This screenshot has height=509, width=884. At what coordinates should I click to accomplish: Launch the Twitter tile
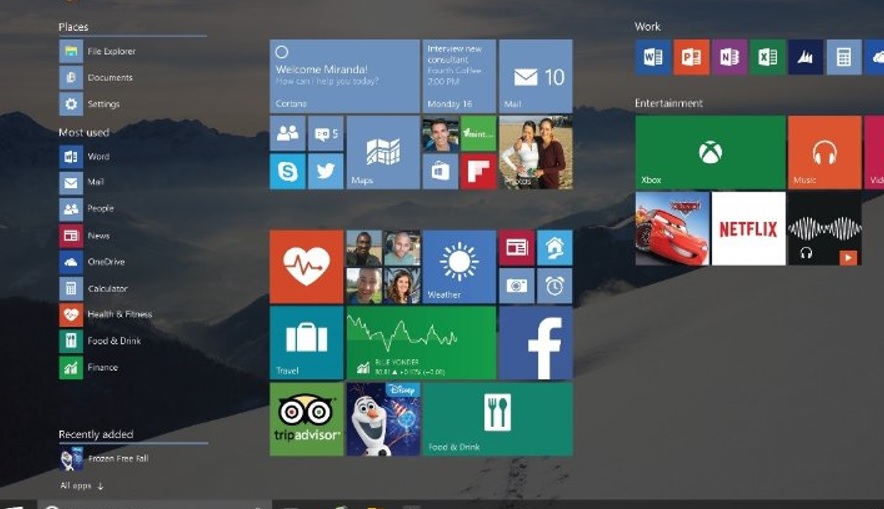click(326, 171)
